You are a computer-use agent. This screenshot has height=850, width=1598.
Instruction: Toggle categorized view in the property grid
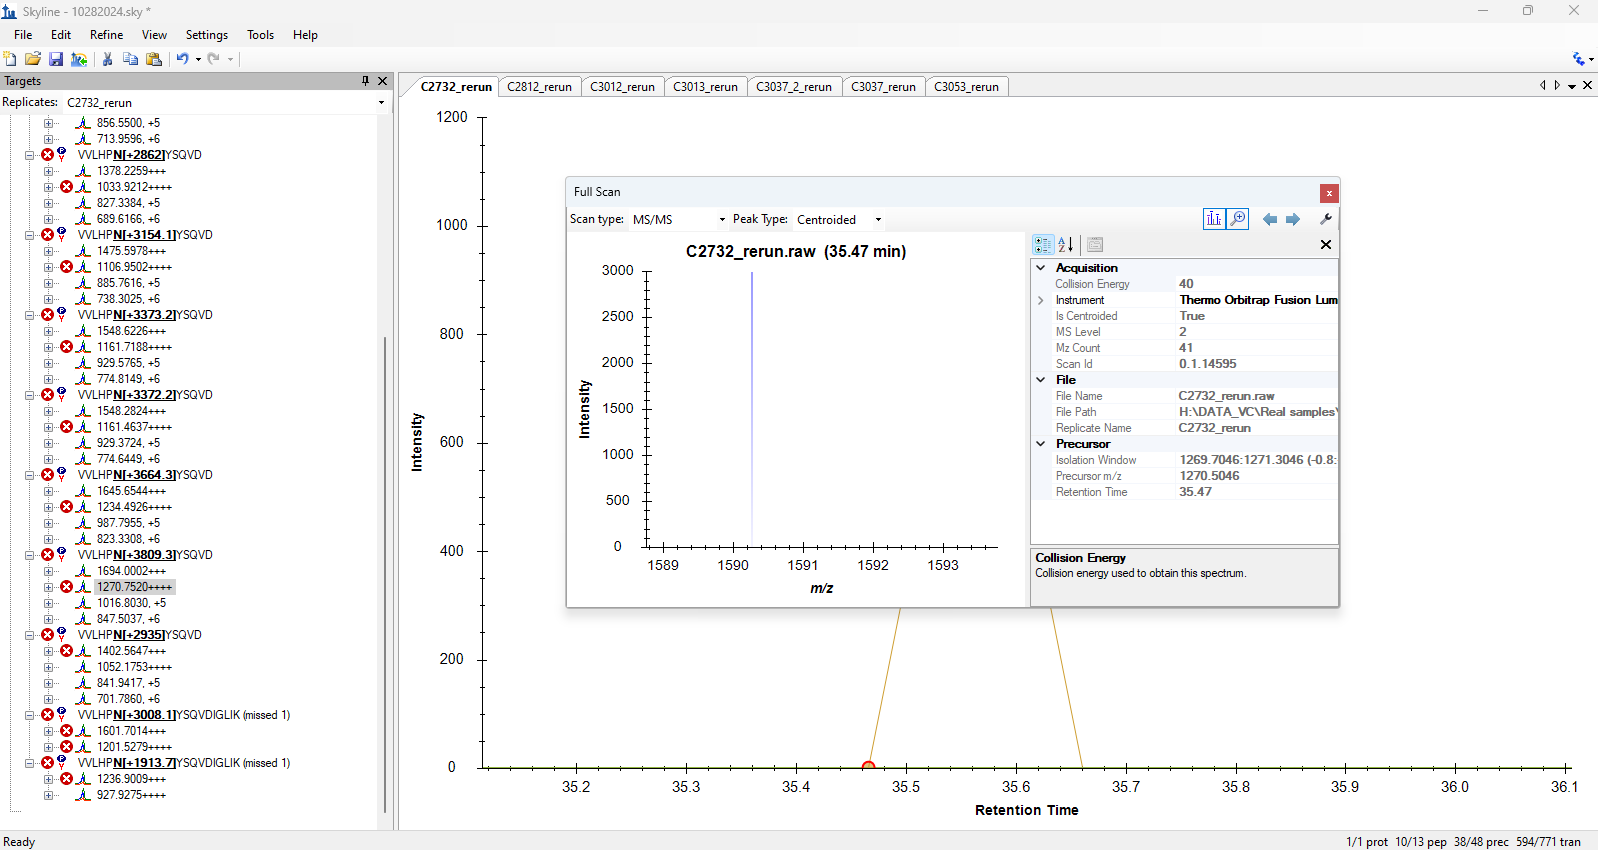pos(1043,244)
